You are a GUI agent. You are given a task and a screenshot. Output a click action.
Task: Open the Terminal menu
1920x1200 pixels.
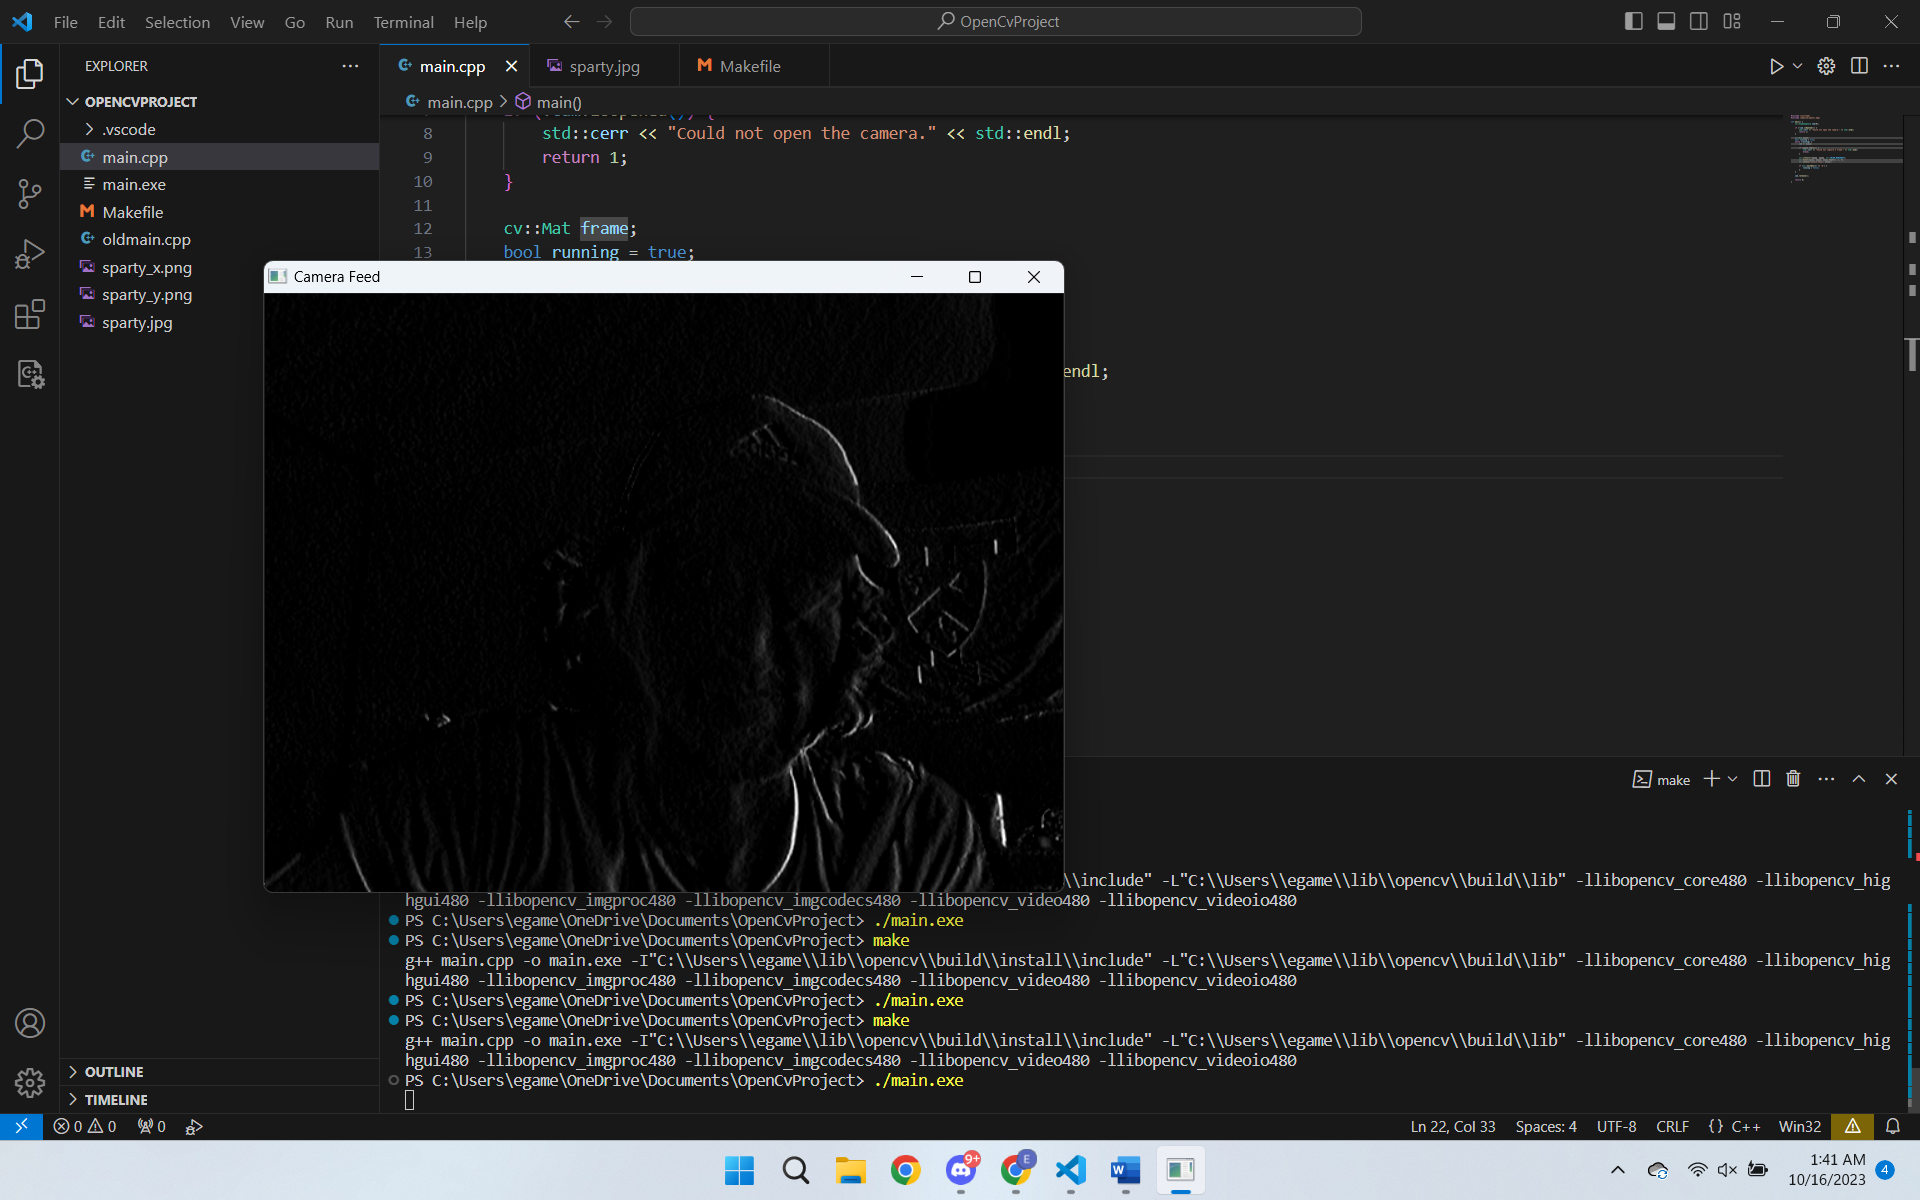tap(403, 22)
